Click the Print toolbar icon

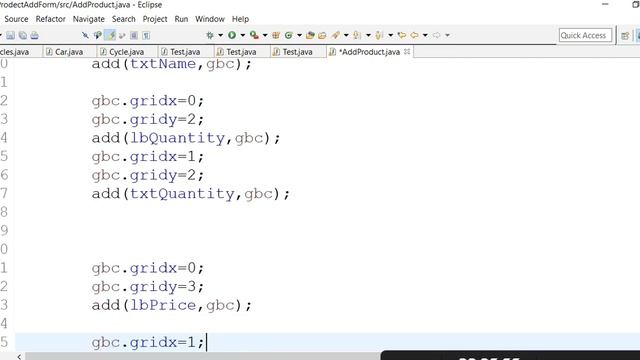click(x=35, y=36)
